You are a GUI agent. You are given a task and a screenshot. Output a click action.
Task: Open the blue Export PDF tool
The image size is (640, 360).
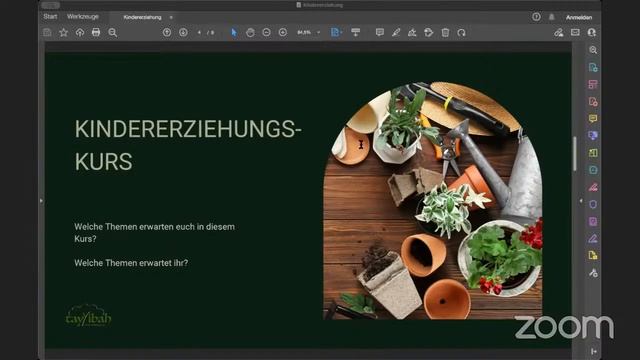click(593, 67)
